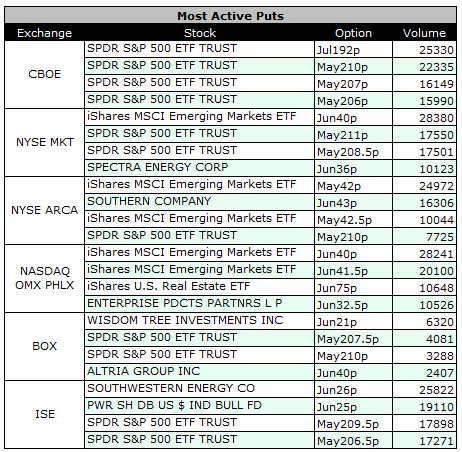Click SOUTHERN COMPANY stock name
This screenshot has width=462, height=452.
pyautogui.click(x=149, y=201)
